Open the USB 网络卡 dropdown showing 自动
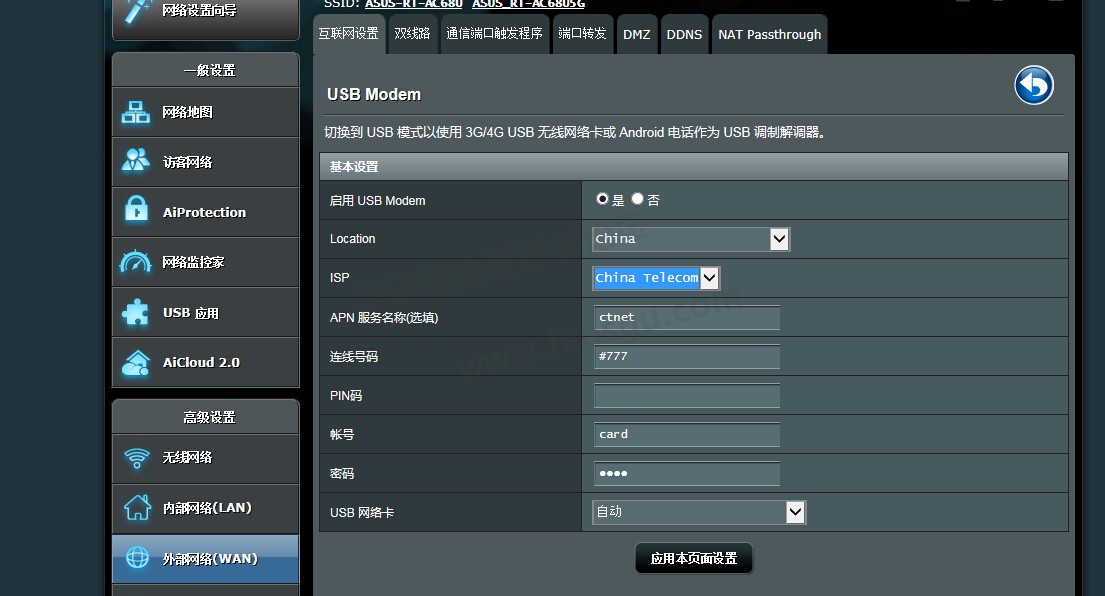The height and width of the screenshot is (596, 1105). click(698, 512)
